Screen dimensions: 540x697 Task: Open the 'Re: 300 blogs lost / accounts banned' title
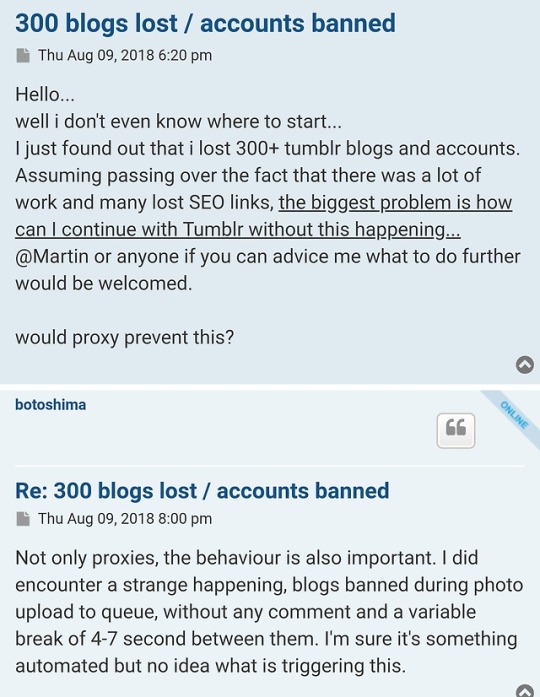pyautogui.click(x=202, y=491)
